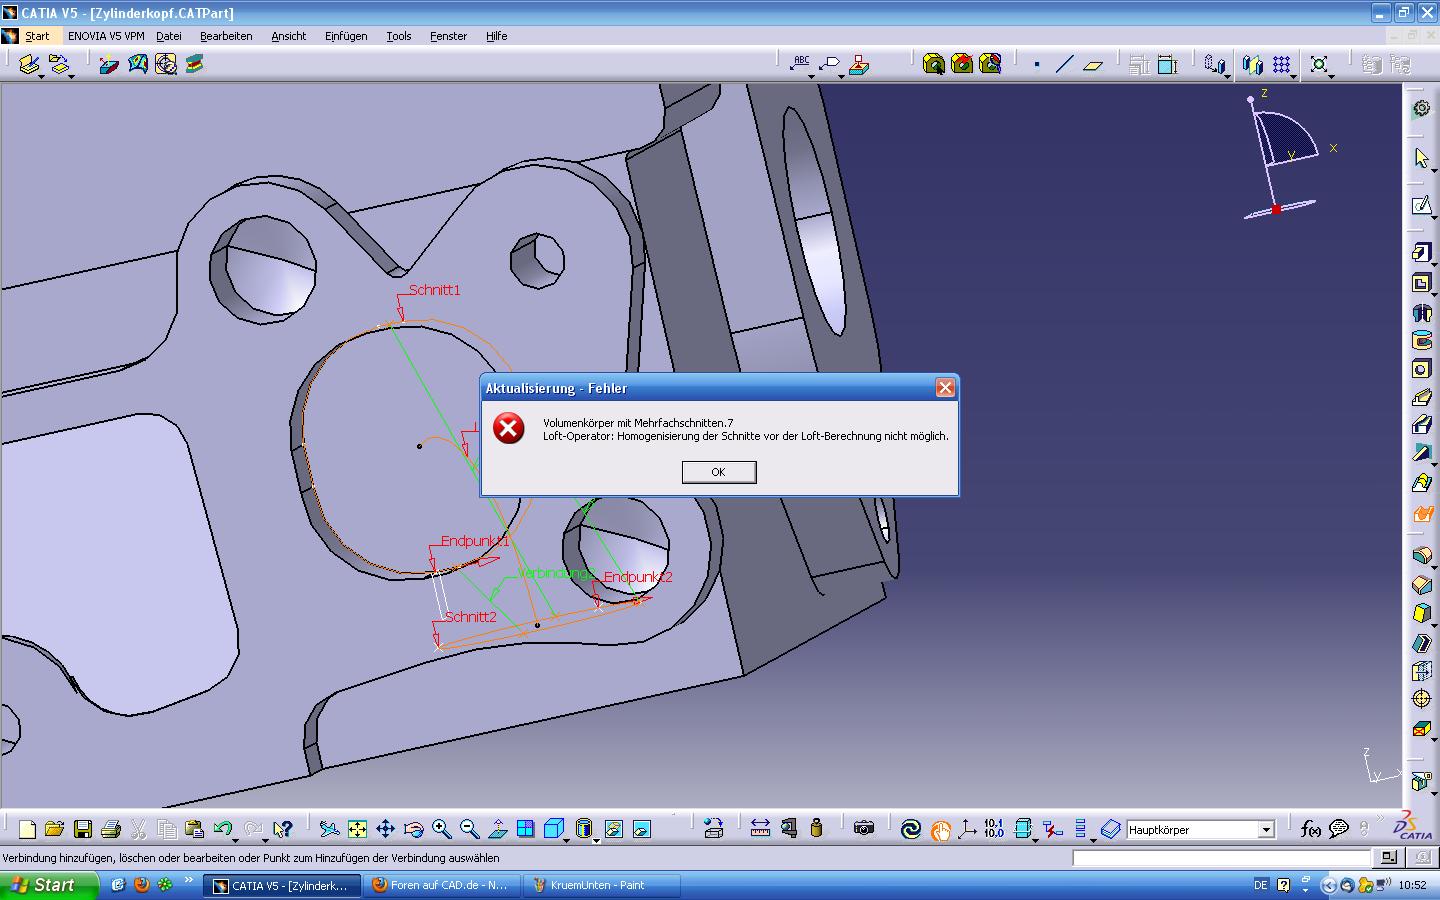Click the DE language indicator in tray
This screenshot has height=900, width=1440.
pos(1260,885)
